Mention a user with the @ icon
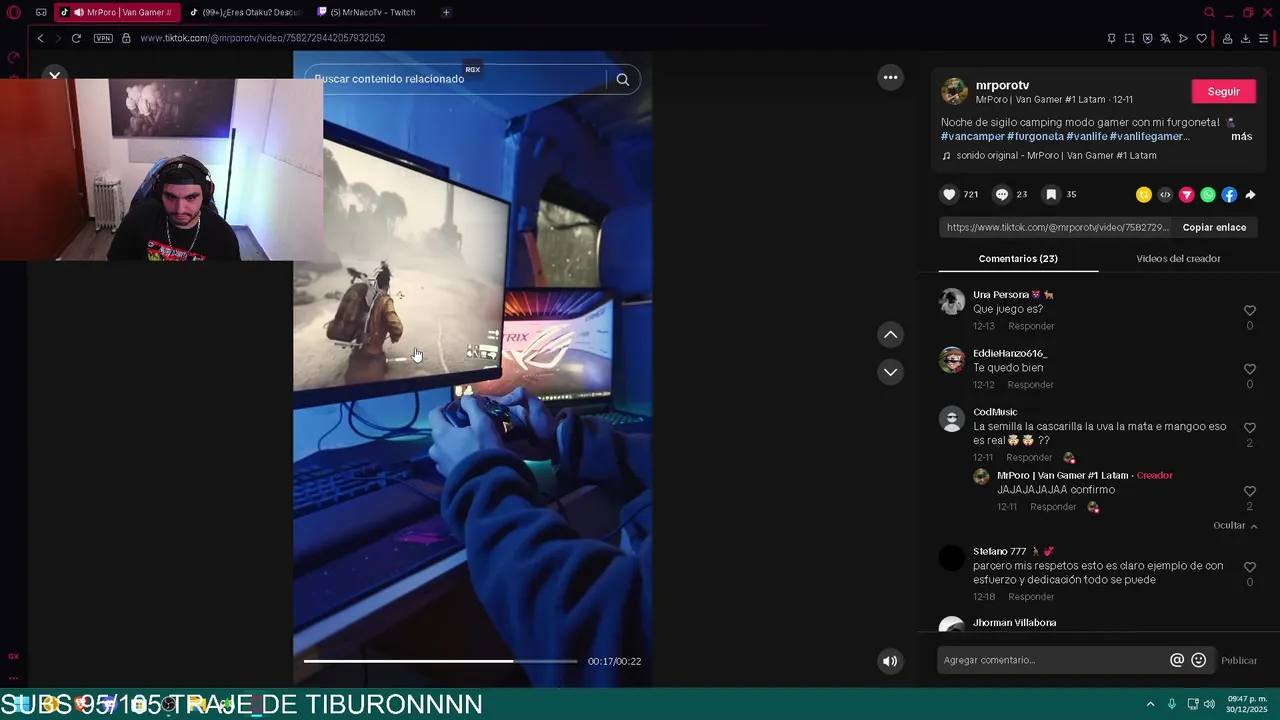Image resolution: width=1280 pixels, height=720 pixels. tap(1177, 660)
